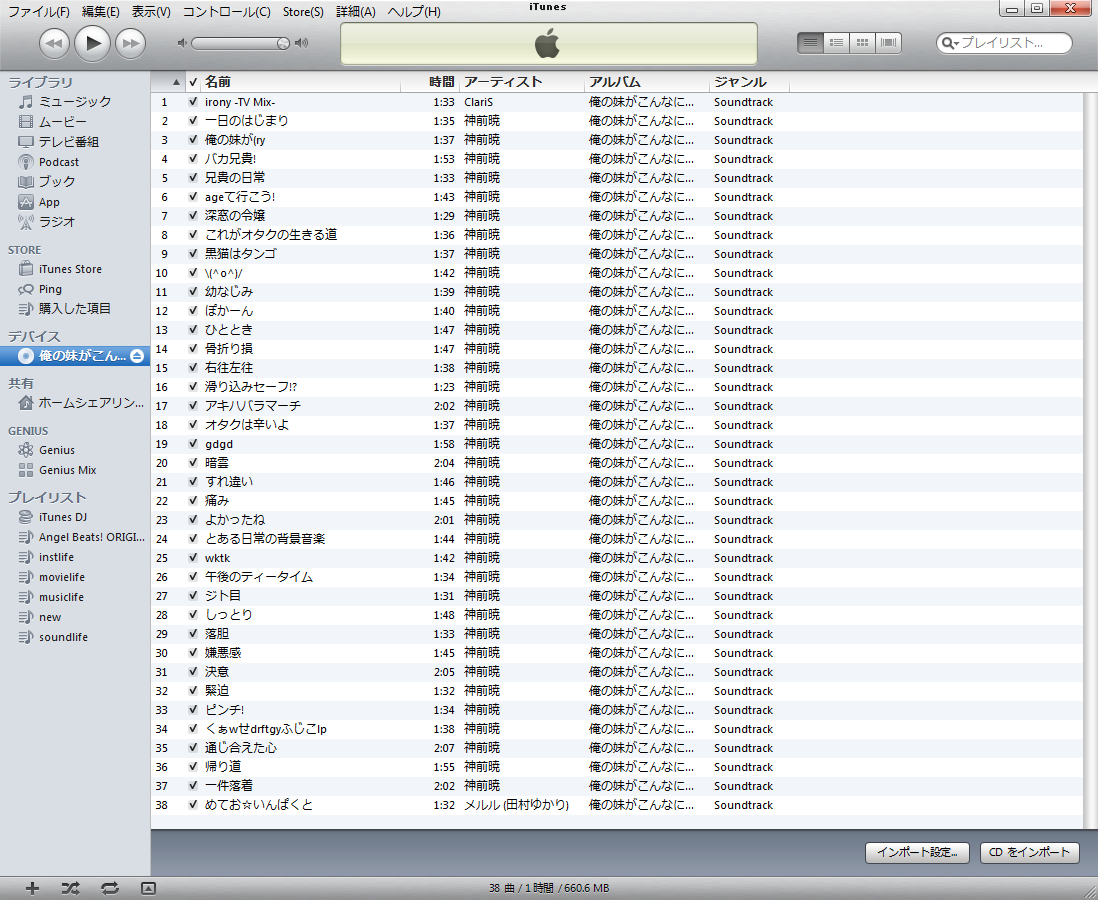Screen dimensions: 1098x900
Task: Open 編集(E) menu
Action: coord(101,12)
